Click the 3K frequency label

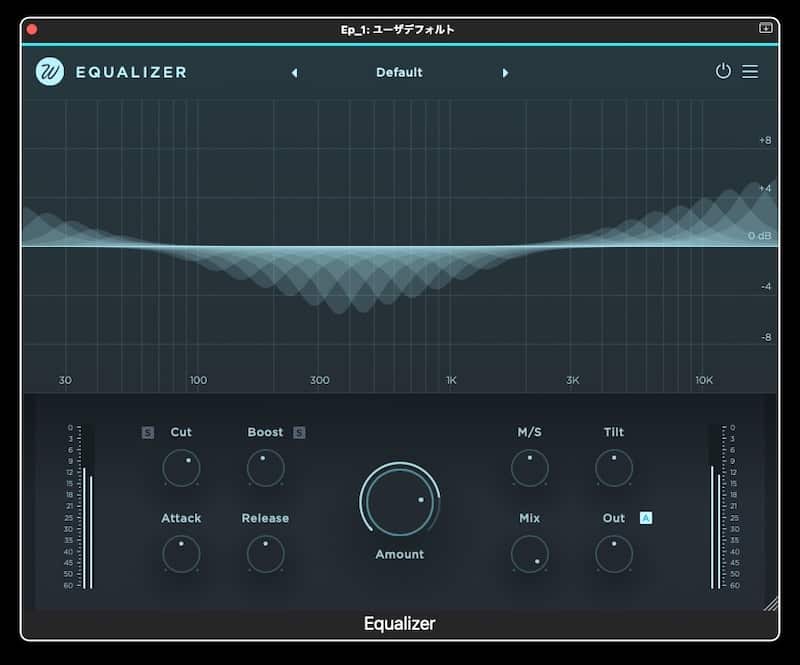pyautogui.click(x=572, y=380)
